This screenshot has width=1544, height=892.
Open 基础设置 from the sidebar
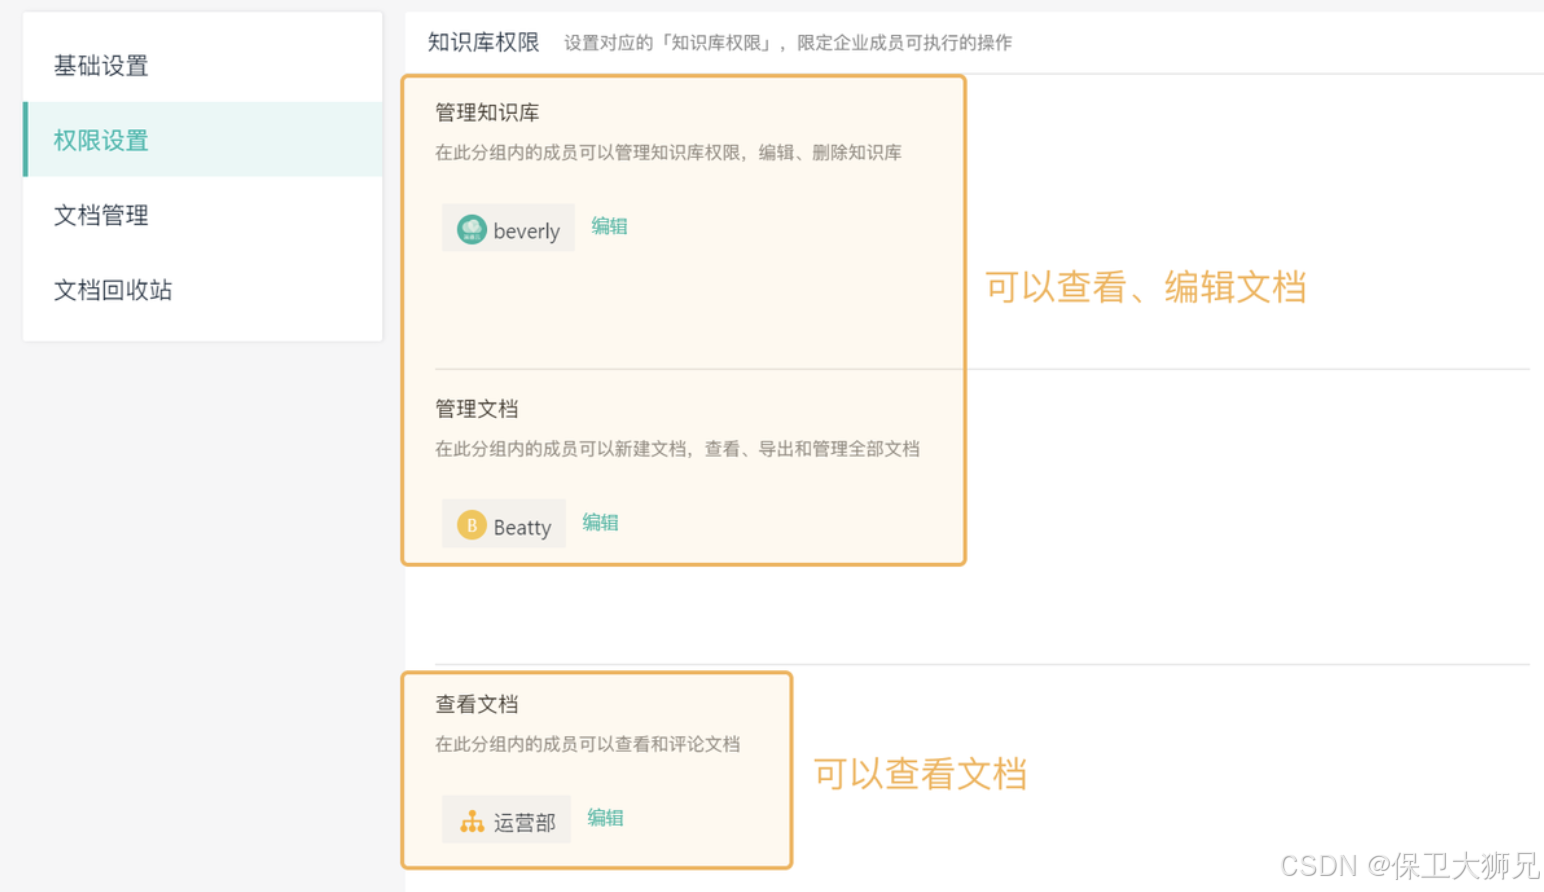pos(100,65)
